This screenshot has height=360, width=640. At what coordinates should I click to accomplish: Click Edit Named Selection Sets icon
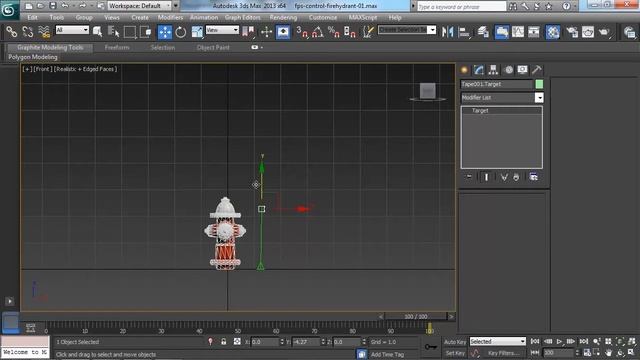pos(368,31)
